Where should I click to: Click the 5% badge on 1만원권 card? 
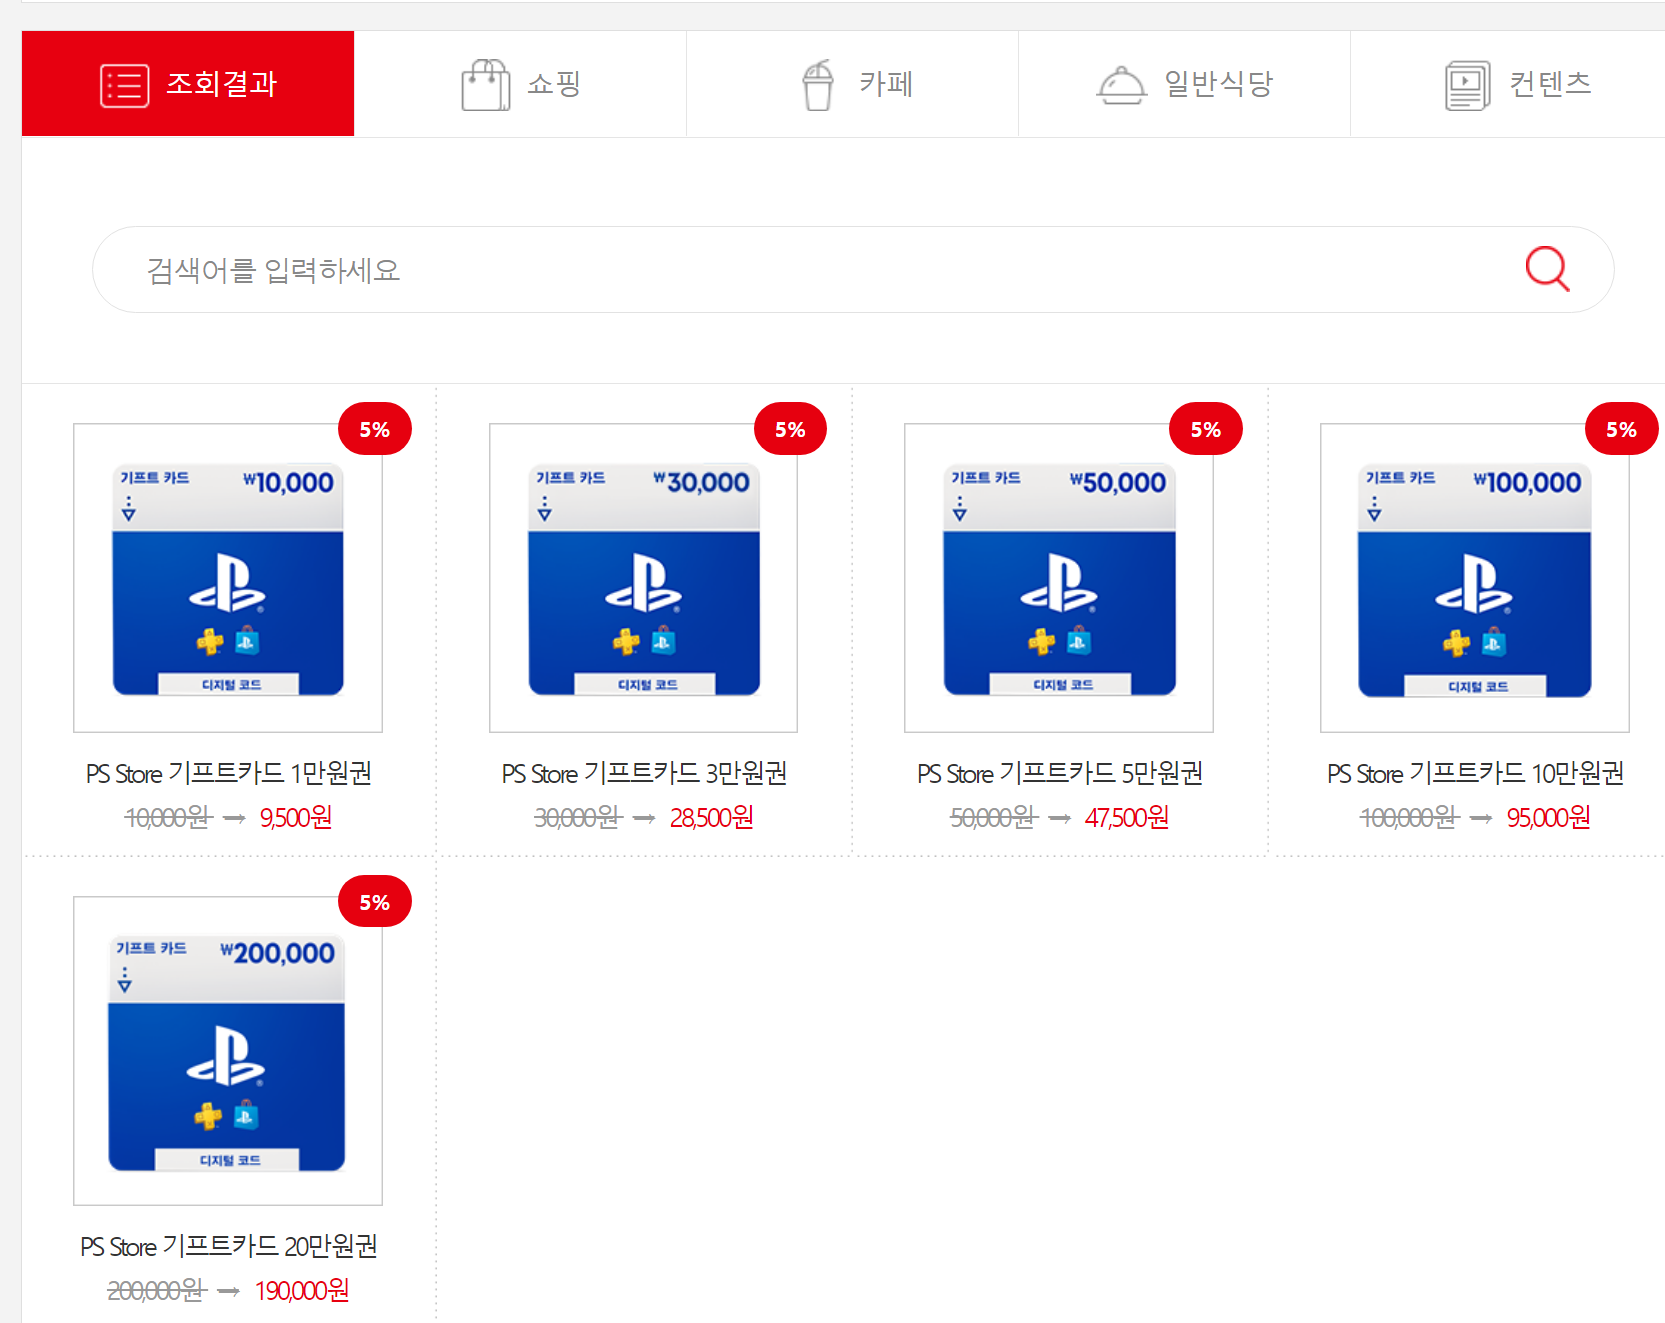tap(375, 429)
